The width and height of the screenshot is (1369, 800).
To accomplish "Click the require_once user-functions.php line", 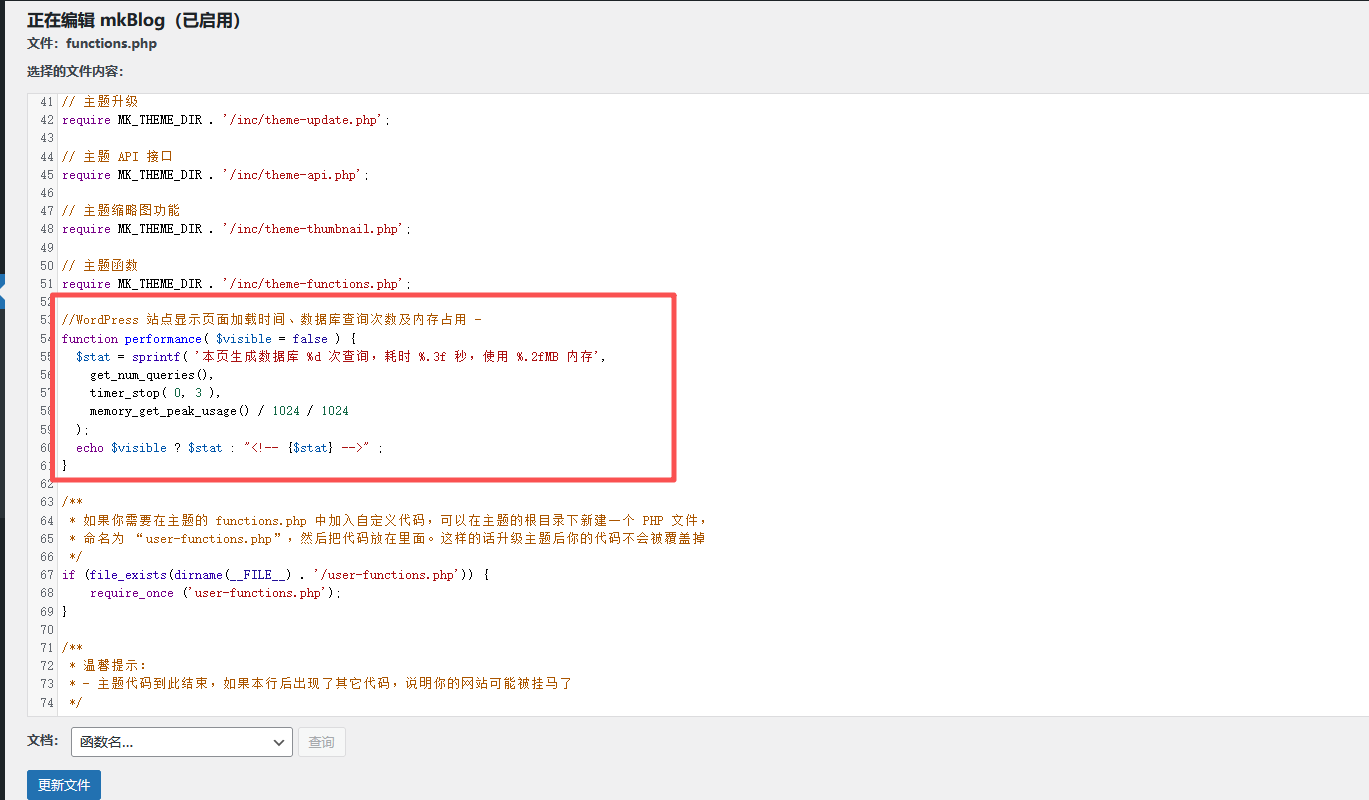I will (x=215, y=593).
